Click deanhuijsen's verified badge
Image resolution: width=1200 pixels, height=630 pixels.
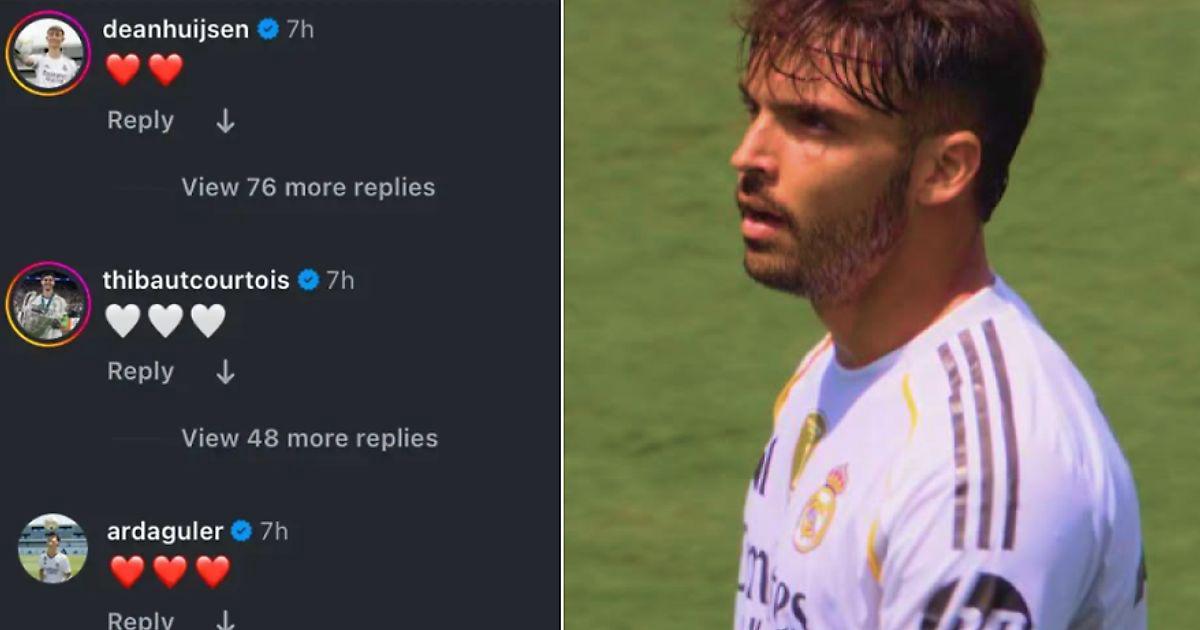268,30
